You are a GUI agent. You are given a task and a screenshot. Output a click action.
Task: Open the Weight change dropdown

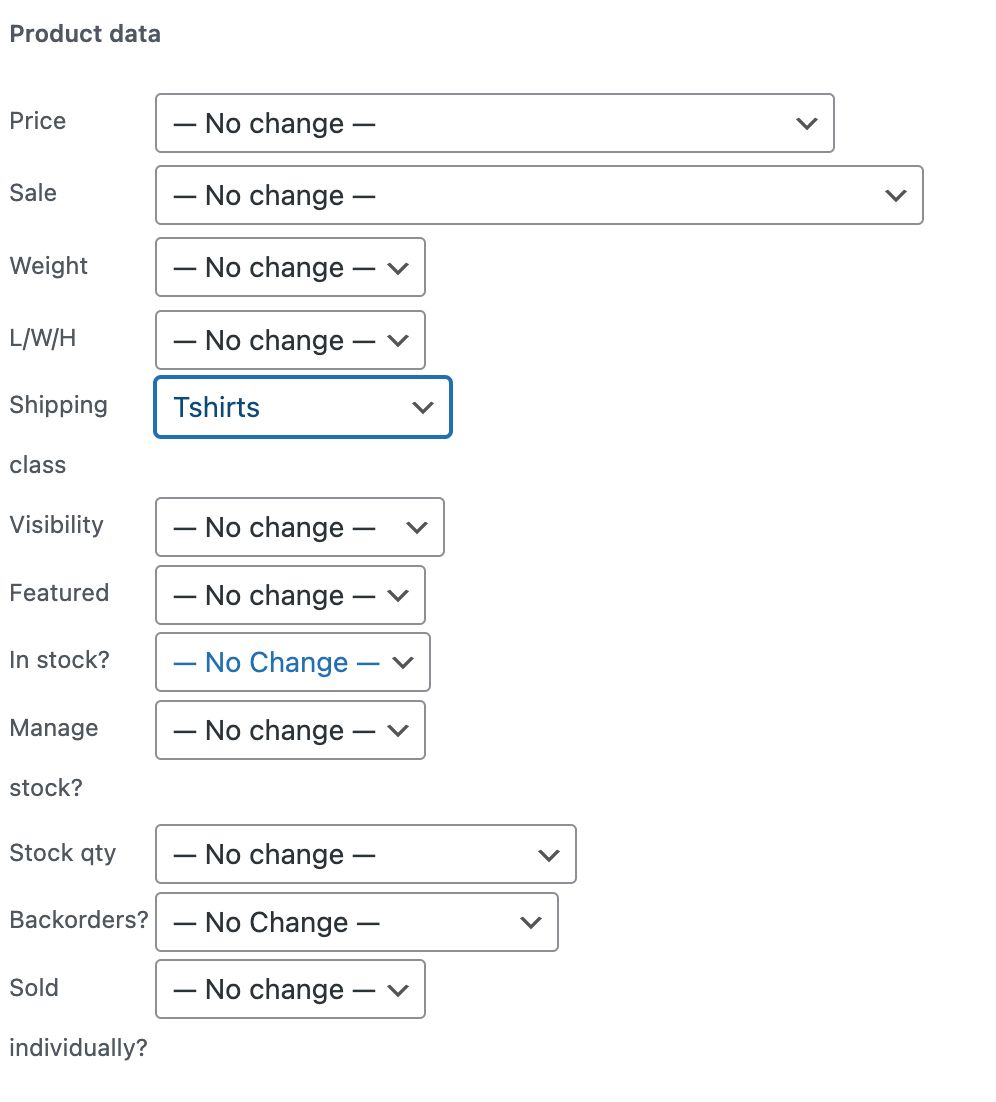click(290, 267)
